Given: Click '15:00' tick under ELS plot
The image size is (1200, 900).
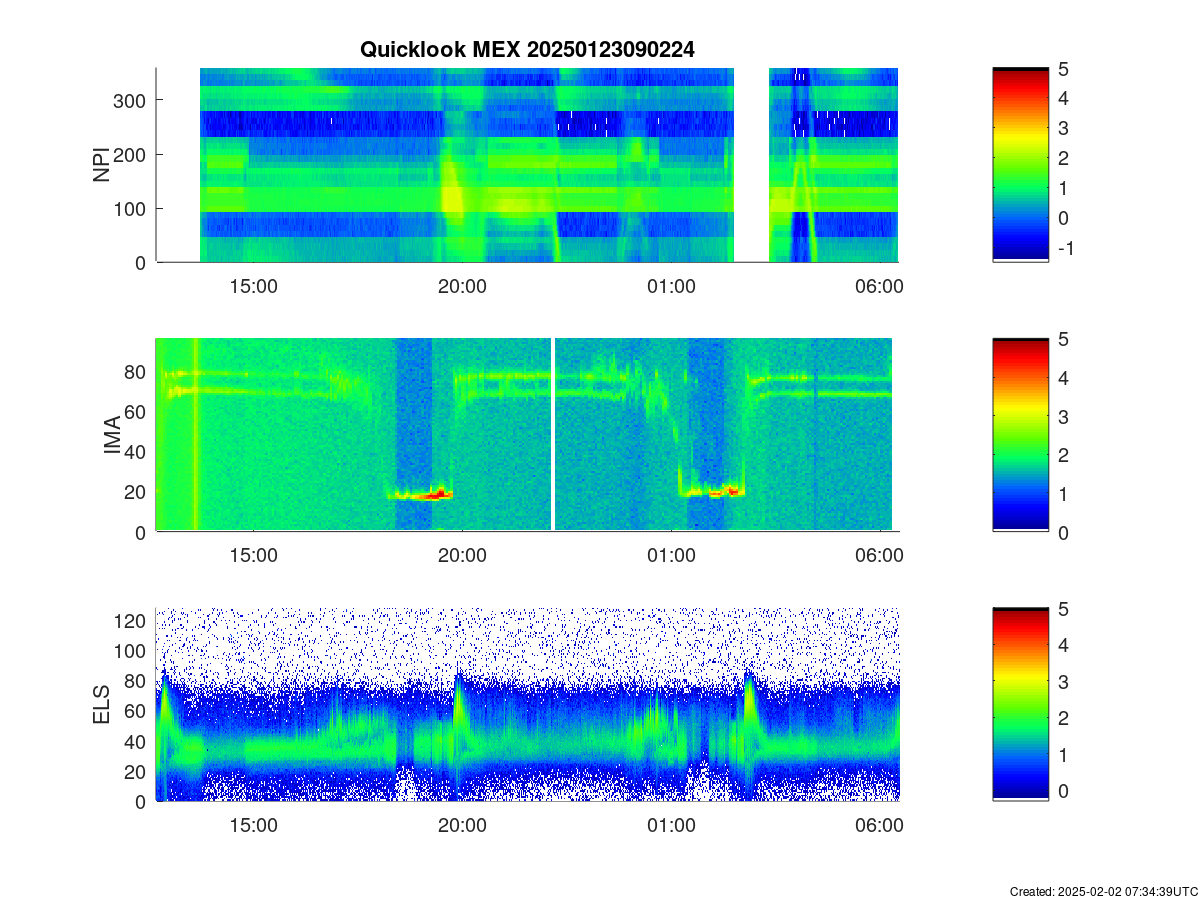Looking at the screenshot, I should click(254, 826).
